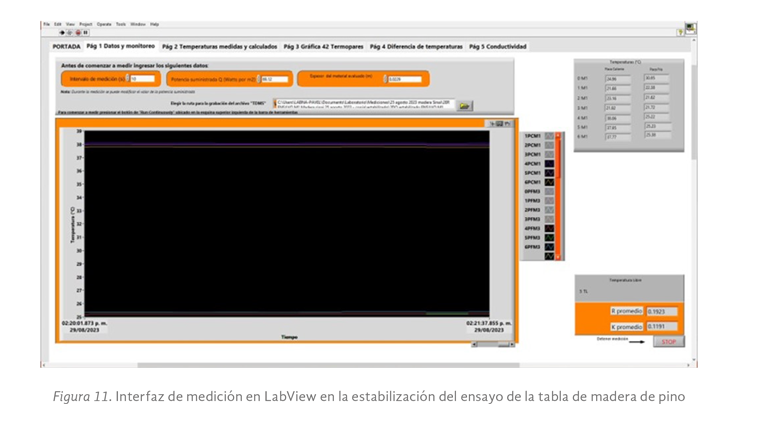Click the 2PFM3 plot legend icon

(549, 210)
